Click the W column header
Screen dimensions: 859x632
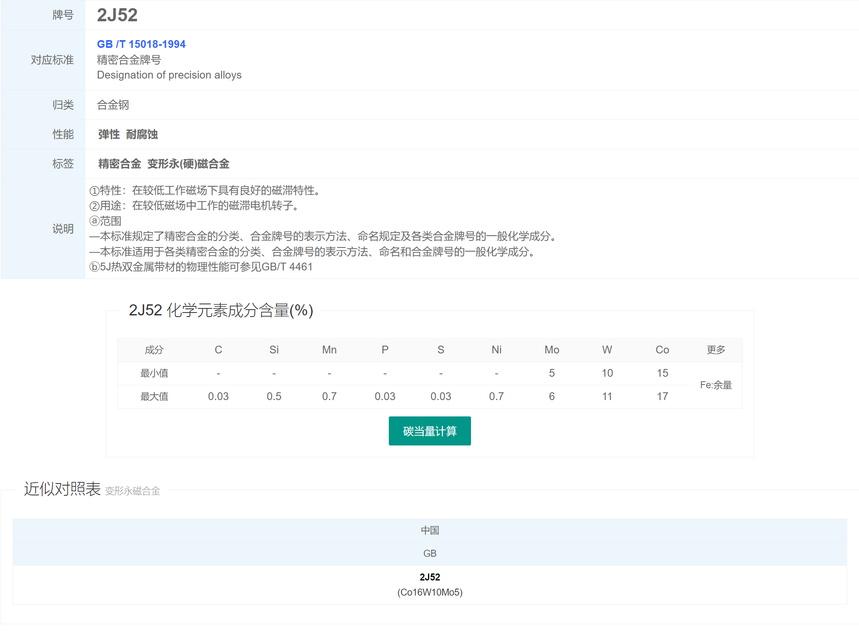607,350
